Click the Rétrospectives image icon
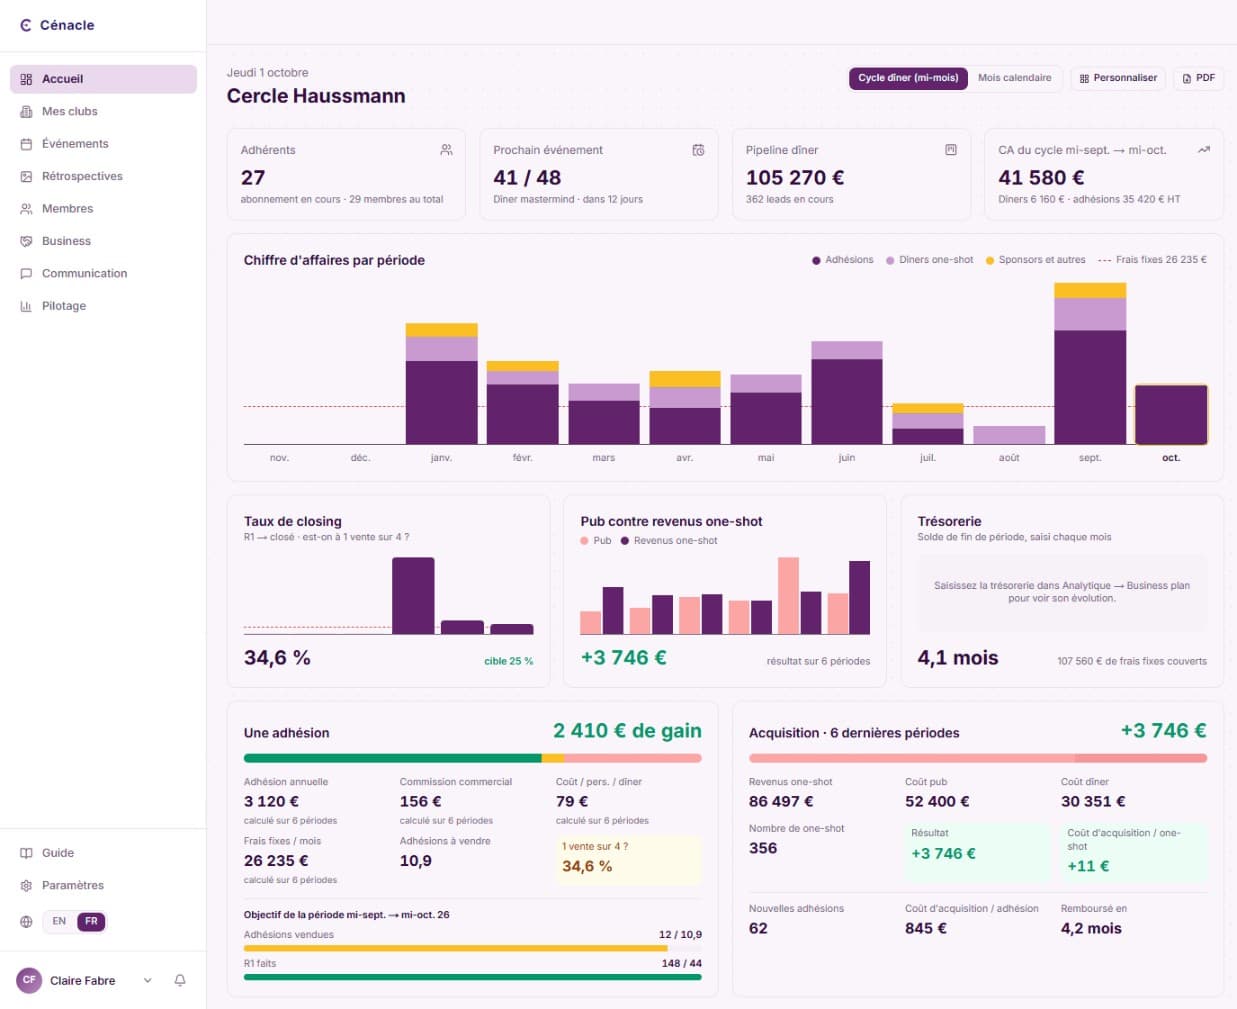Screen dimensions: 1237x1009 26,177
